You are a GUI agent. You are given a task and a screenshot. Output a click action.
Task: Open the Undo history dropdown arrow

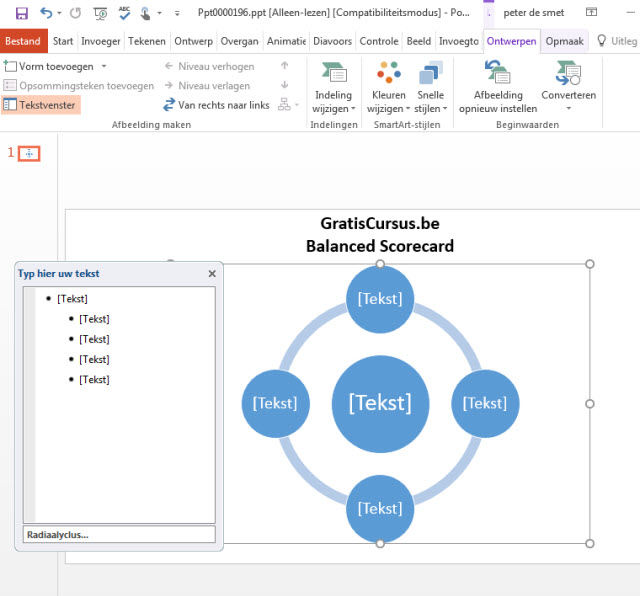[x=60, y=13]
